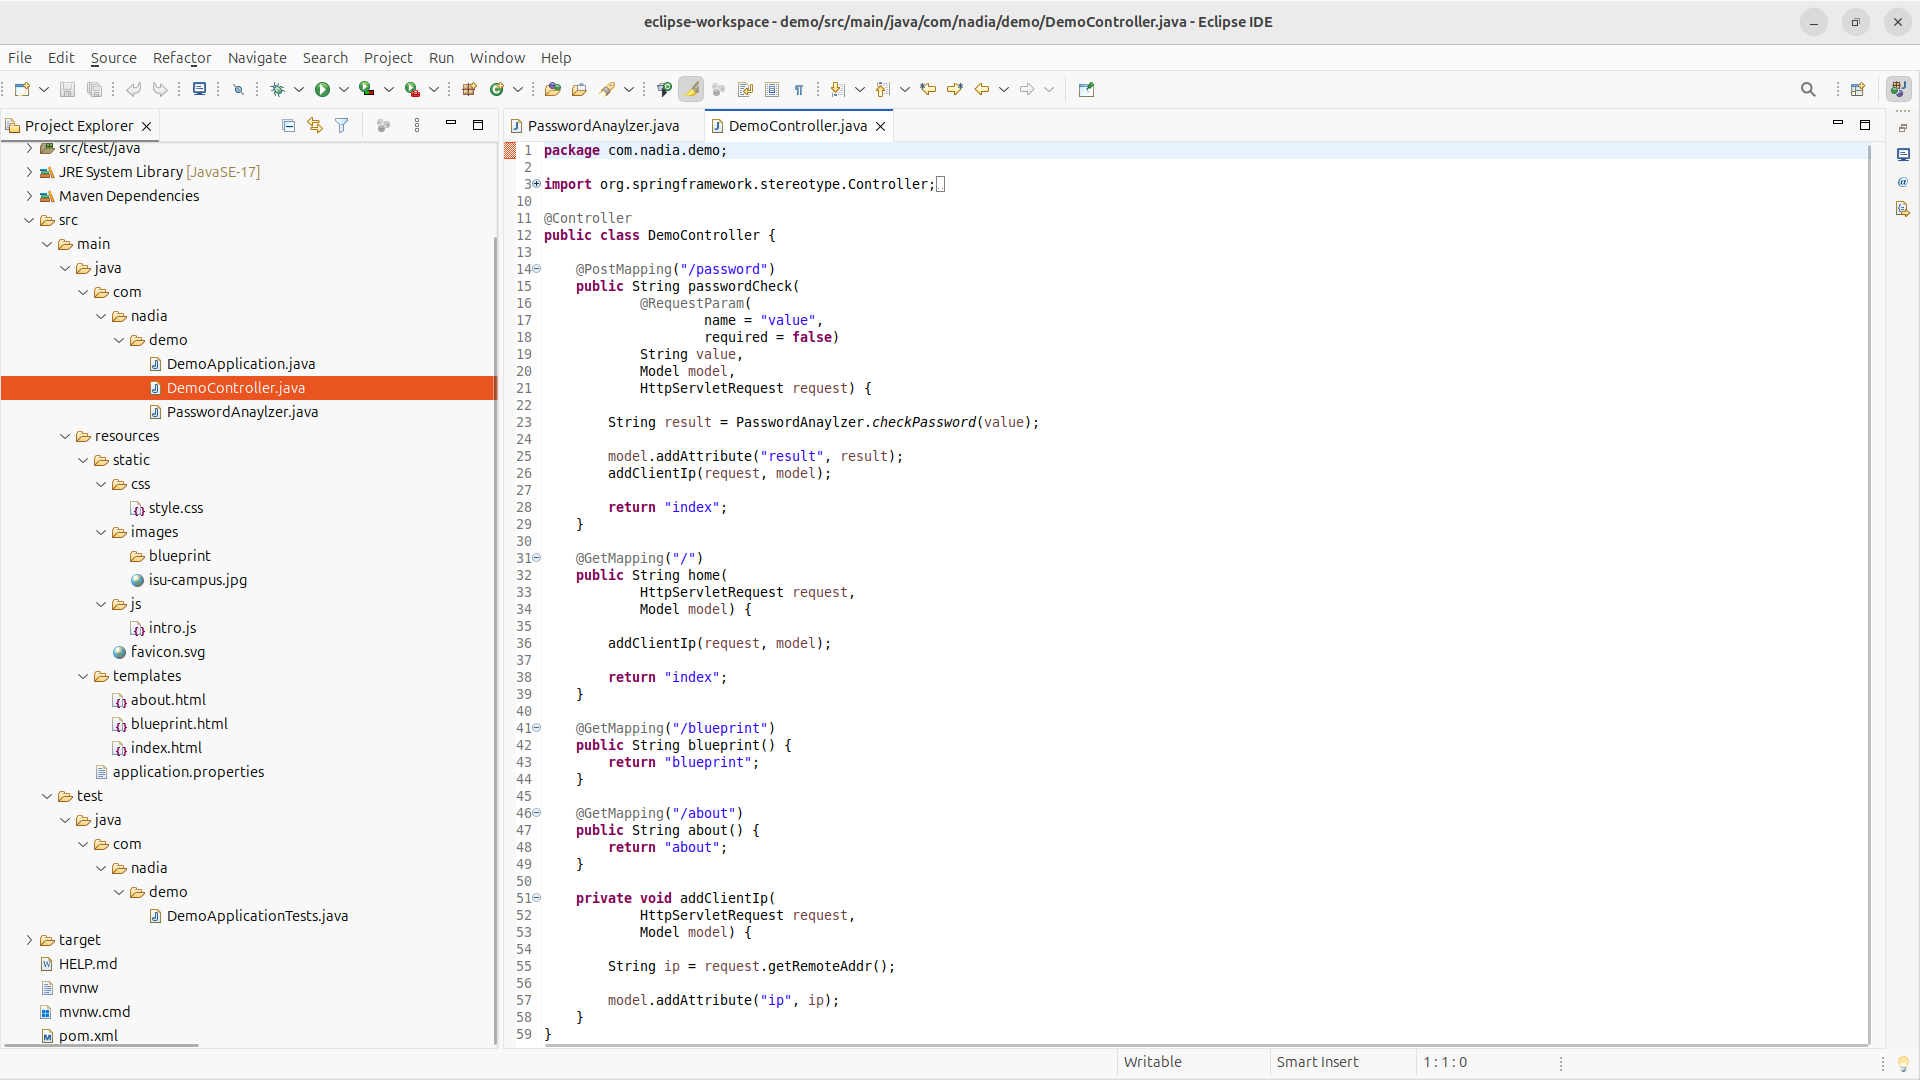
Task: Toggle fold marker at line 14
Action: coord(537,268)
